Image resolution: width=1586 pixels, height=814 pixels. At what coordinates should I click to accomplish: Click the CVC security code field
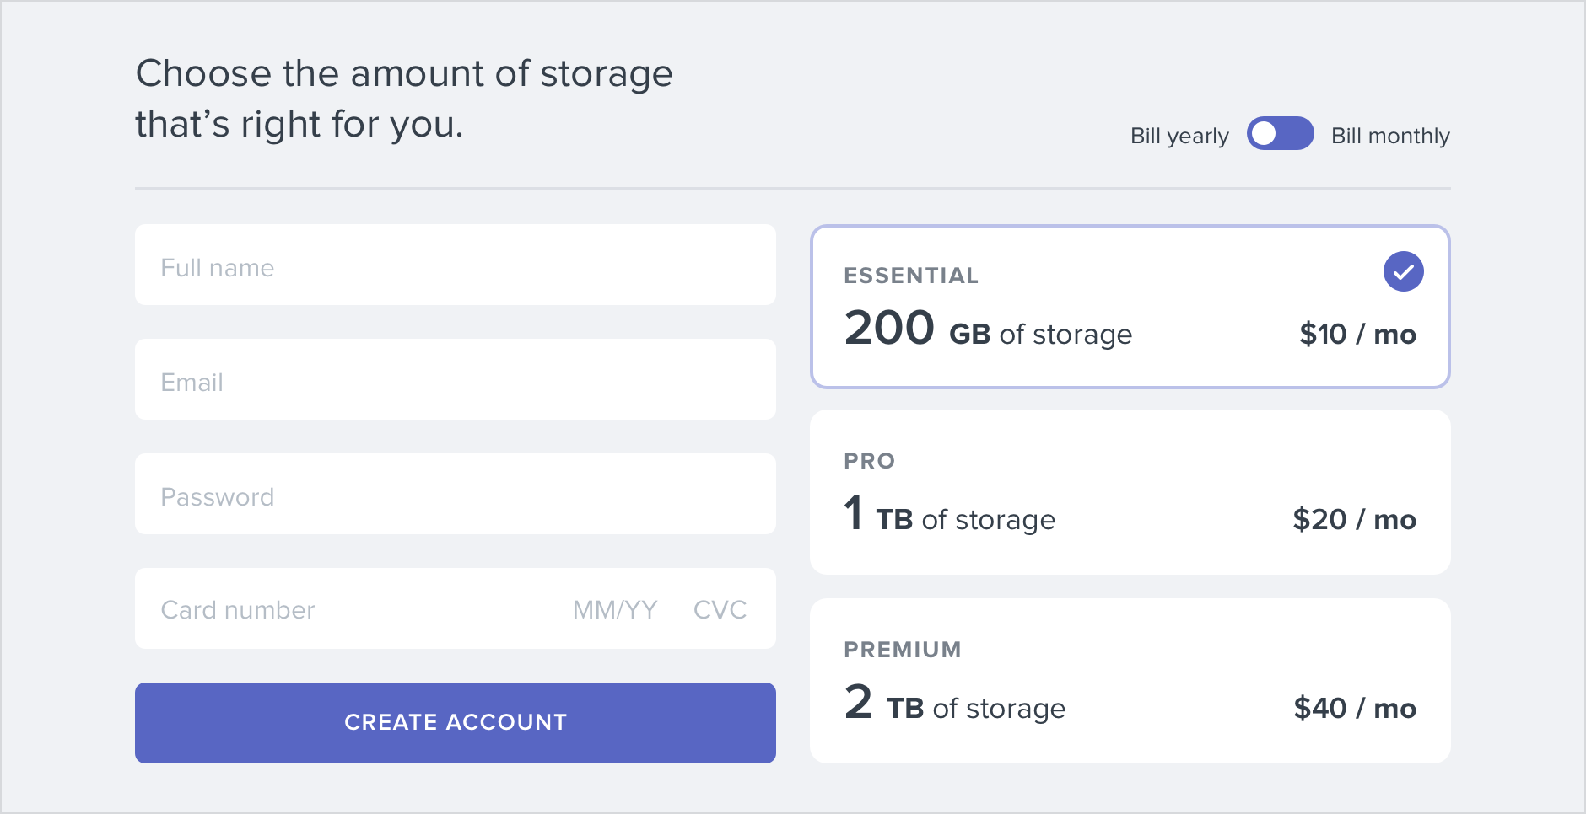tap(720, 610)
